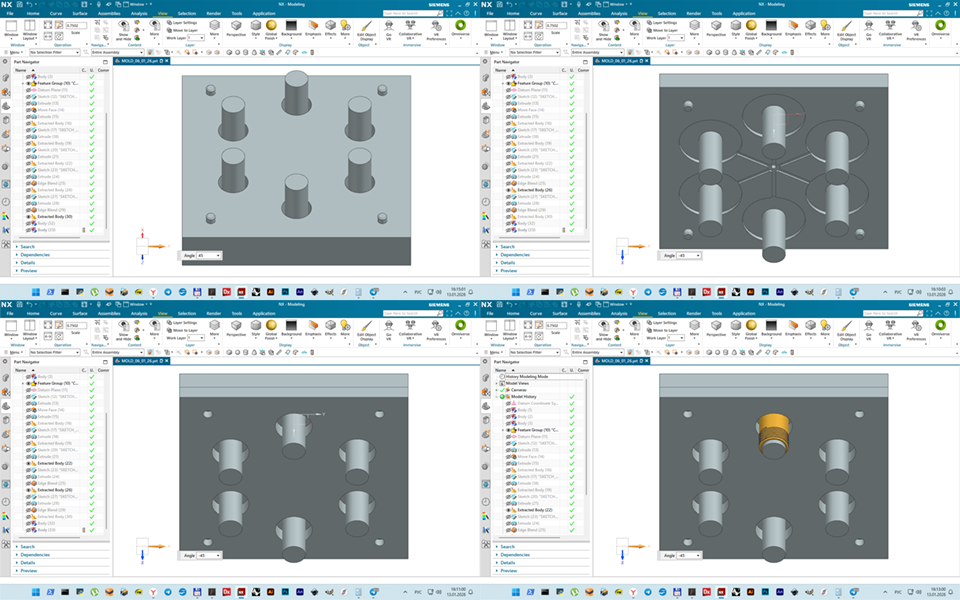The image size is (960, 600).
Task: Toggle visibility of Extracted Body (26) in unhighlighted pins-in-holes window
Action: click(28, 490)
